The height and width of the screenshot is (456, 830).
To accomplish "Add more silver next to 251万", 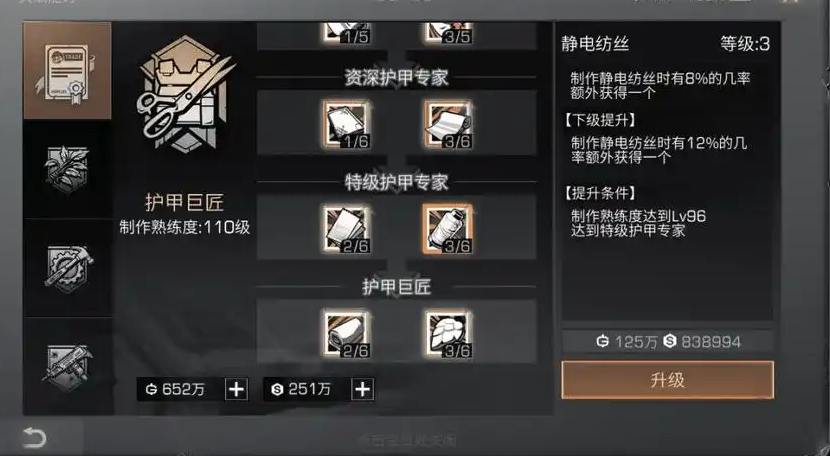I will pos(362,390).
